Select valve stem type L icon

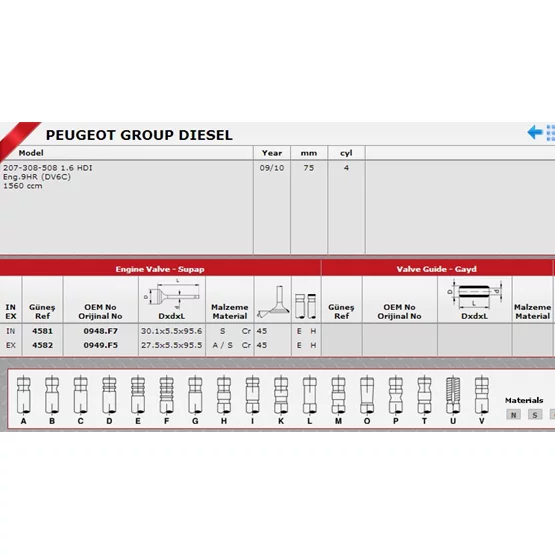coord(310,395)
